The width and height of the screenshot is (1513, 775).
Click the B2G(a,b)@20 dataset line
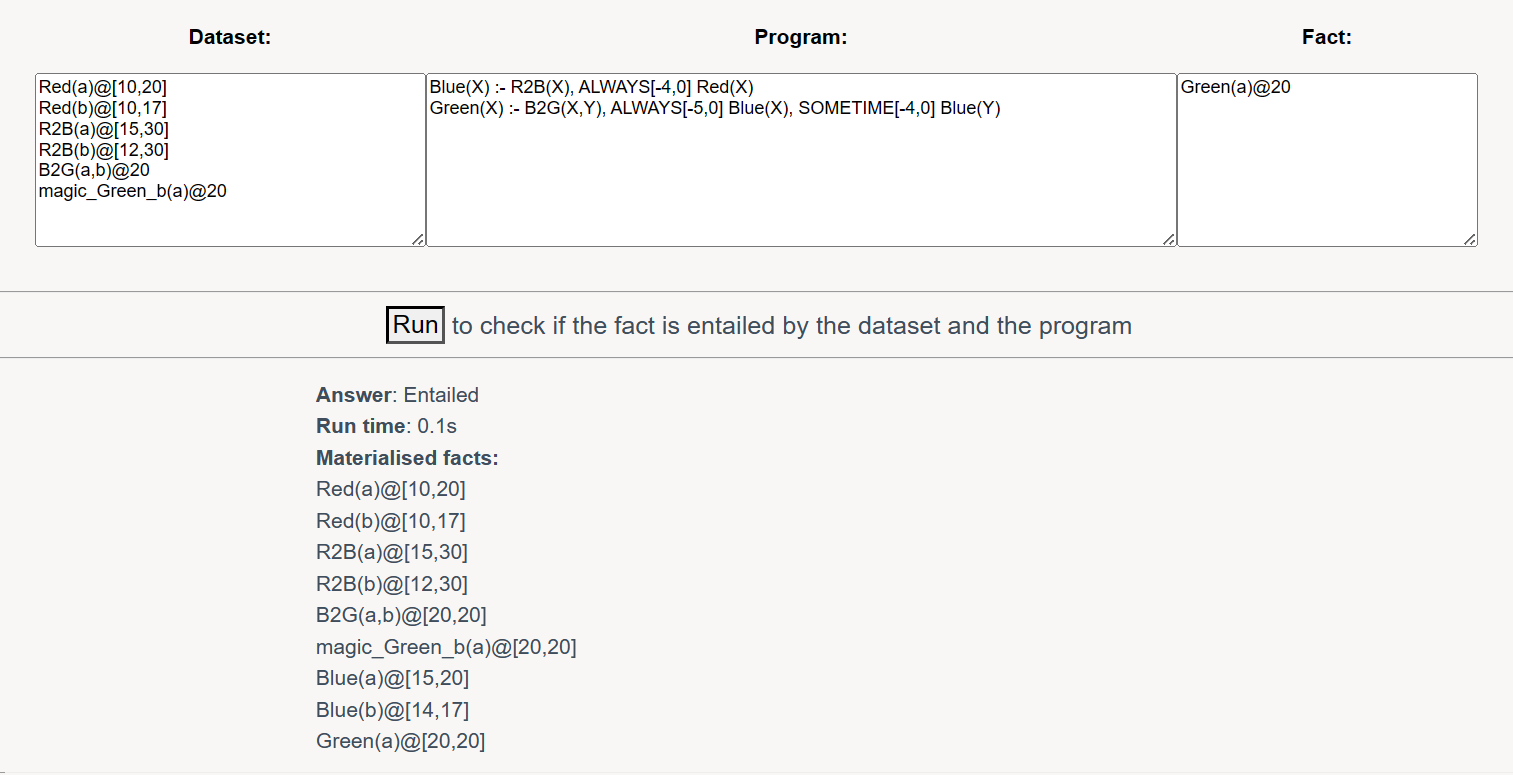coord(94,170)
